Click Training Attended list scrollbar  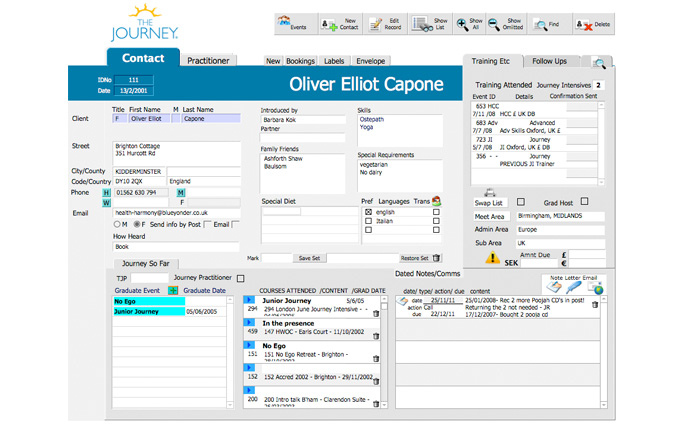(x=601, y=144)
